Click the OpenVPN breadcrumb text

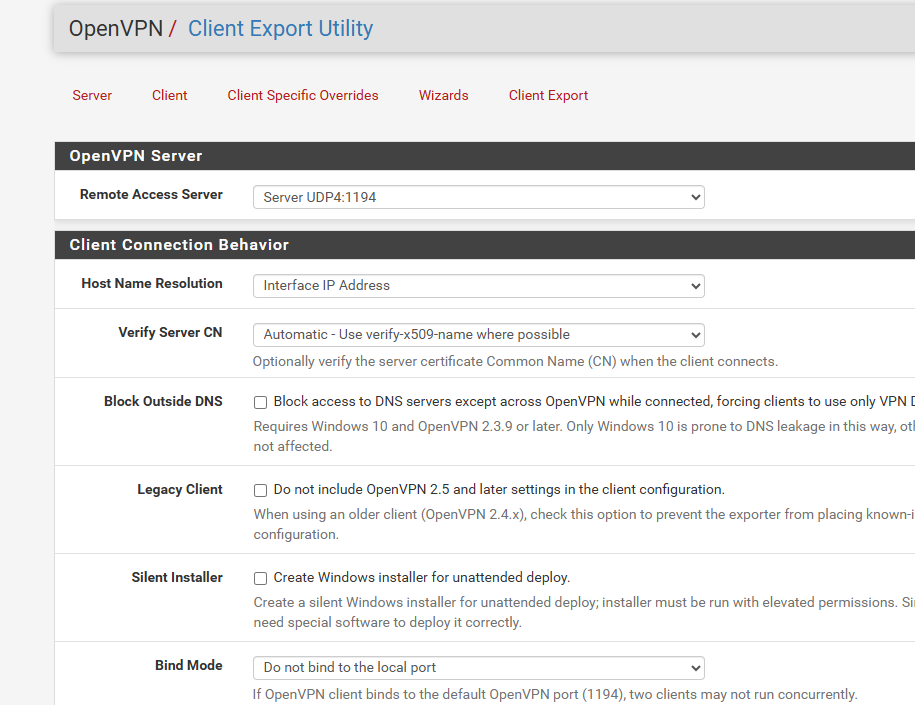point(116,28)
